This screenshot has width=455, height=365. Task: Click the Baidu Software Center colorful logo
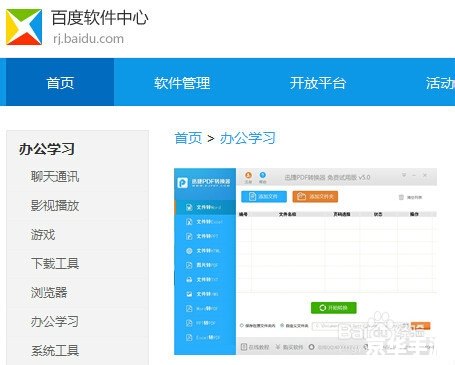pyautogui.click(x=24, y=27)
